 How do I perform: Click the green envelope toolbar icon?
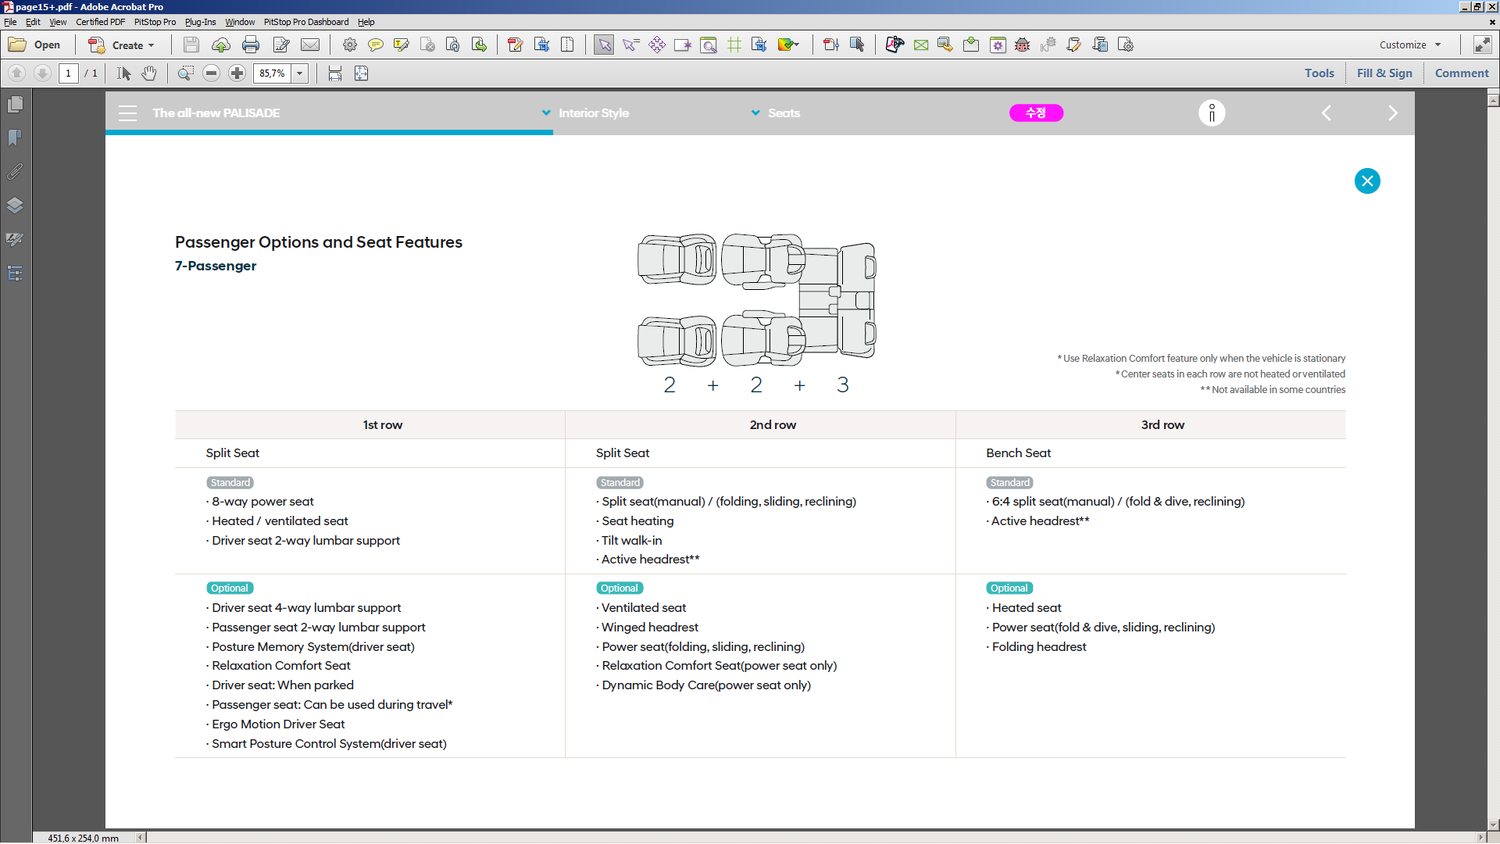921,45
